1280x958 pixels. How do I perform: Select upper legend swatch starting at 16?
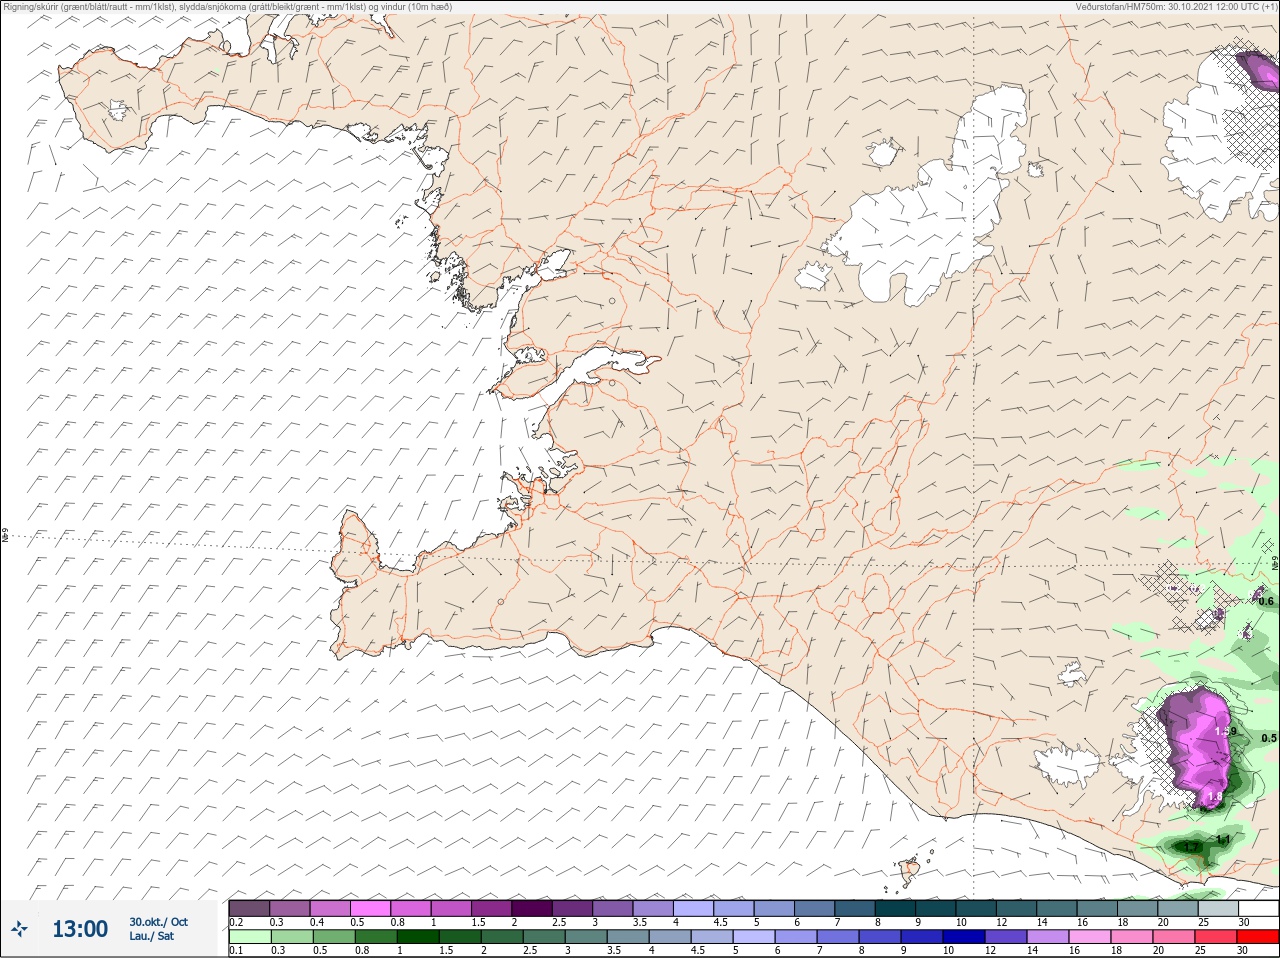[1098, 908]
